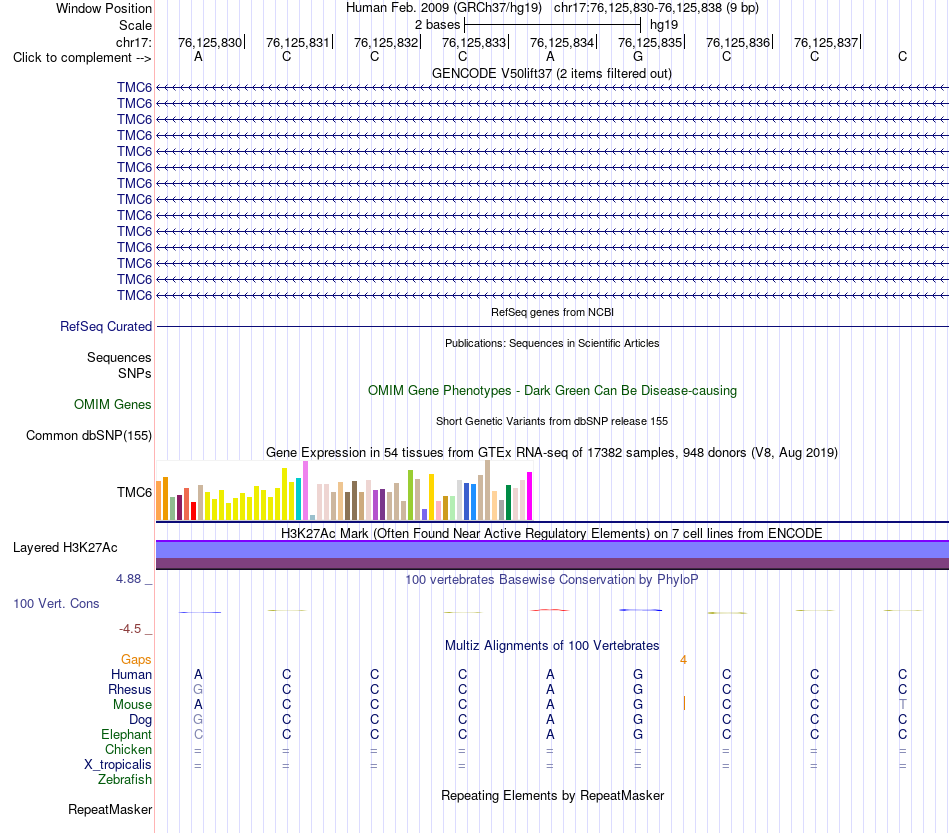Image resolution: width=950 pixels, height=833 pixels.
Task: Click 'Repeating Elements by RepeatMasker' title
Action: [x=552, y=795]
